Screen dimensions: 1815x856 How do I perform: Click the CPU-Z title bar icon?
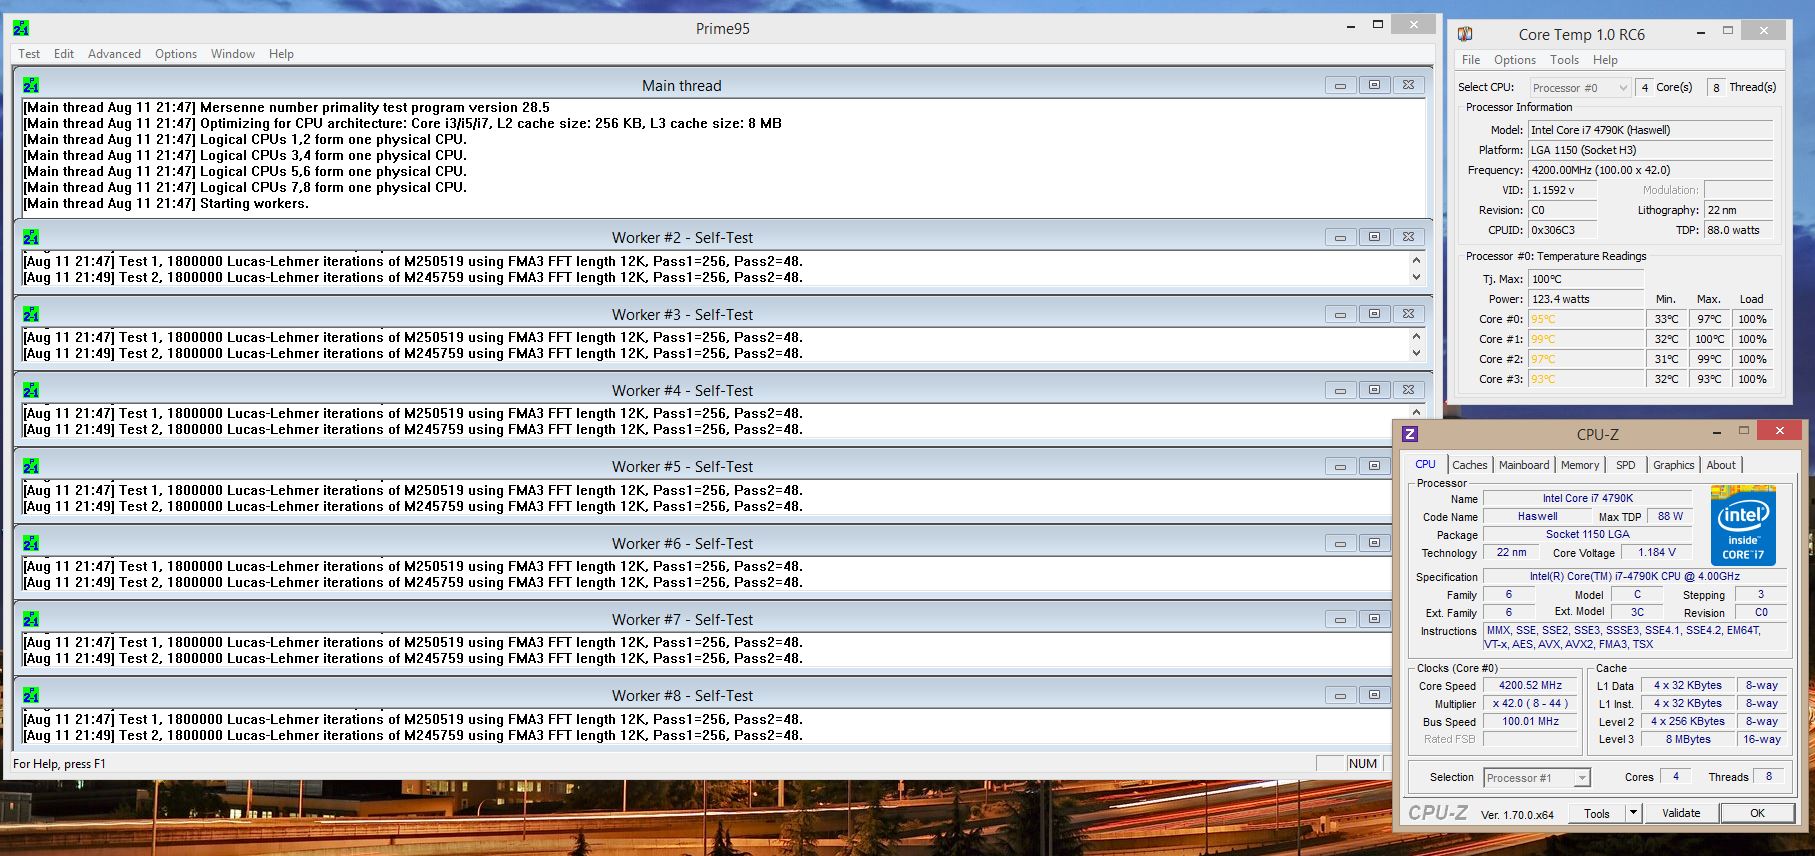click(1410, 434)
